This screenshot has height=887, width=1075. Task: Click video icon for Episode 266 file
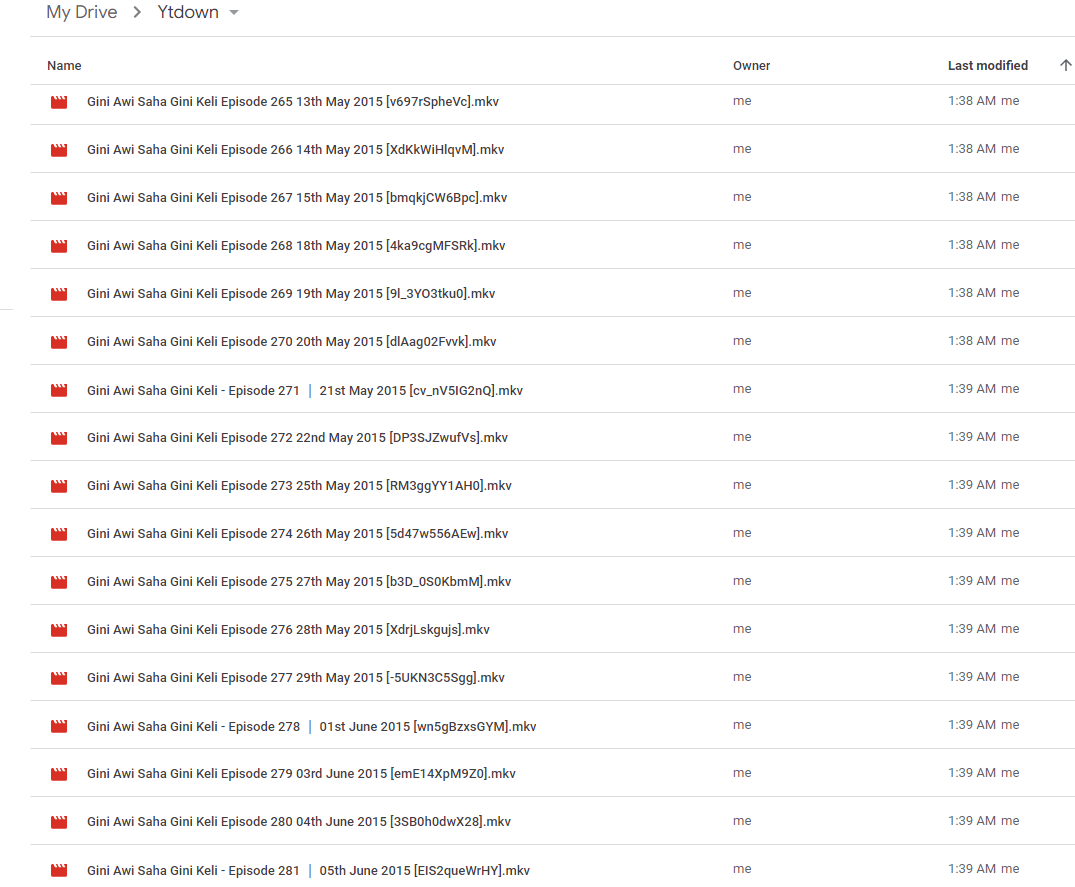coord(60,150)
